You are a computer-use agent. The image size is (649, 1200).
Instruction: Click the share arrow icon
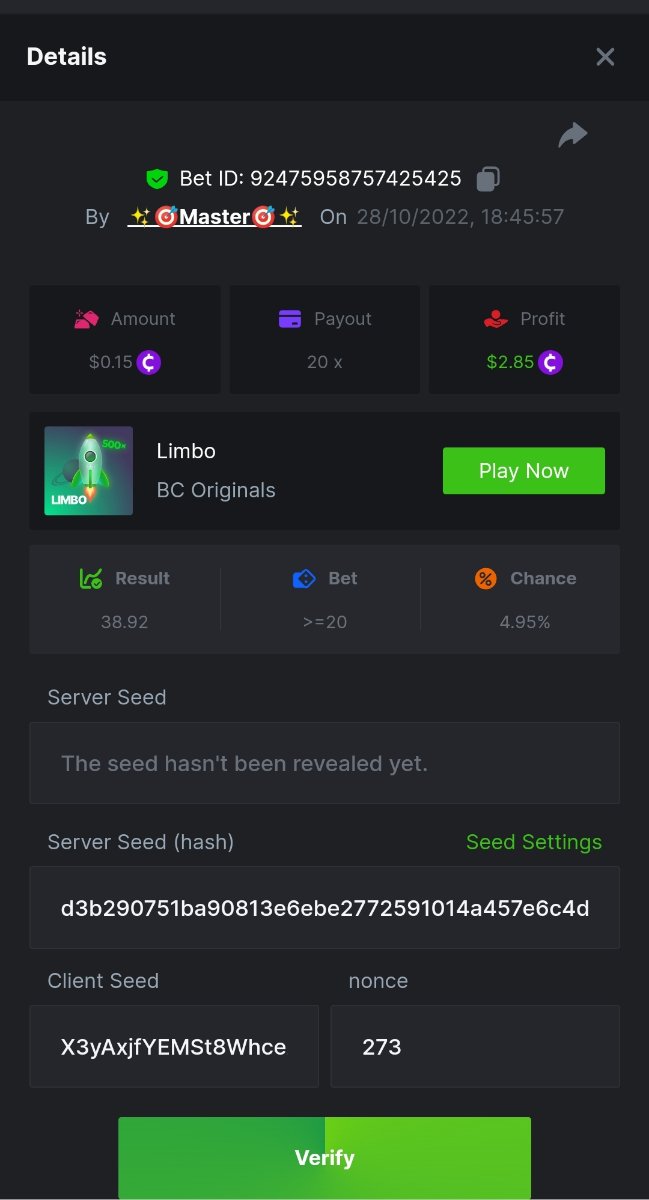pyautogui.click(x=573, y=135)
